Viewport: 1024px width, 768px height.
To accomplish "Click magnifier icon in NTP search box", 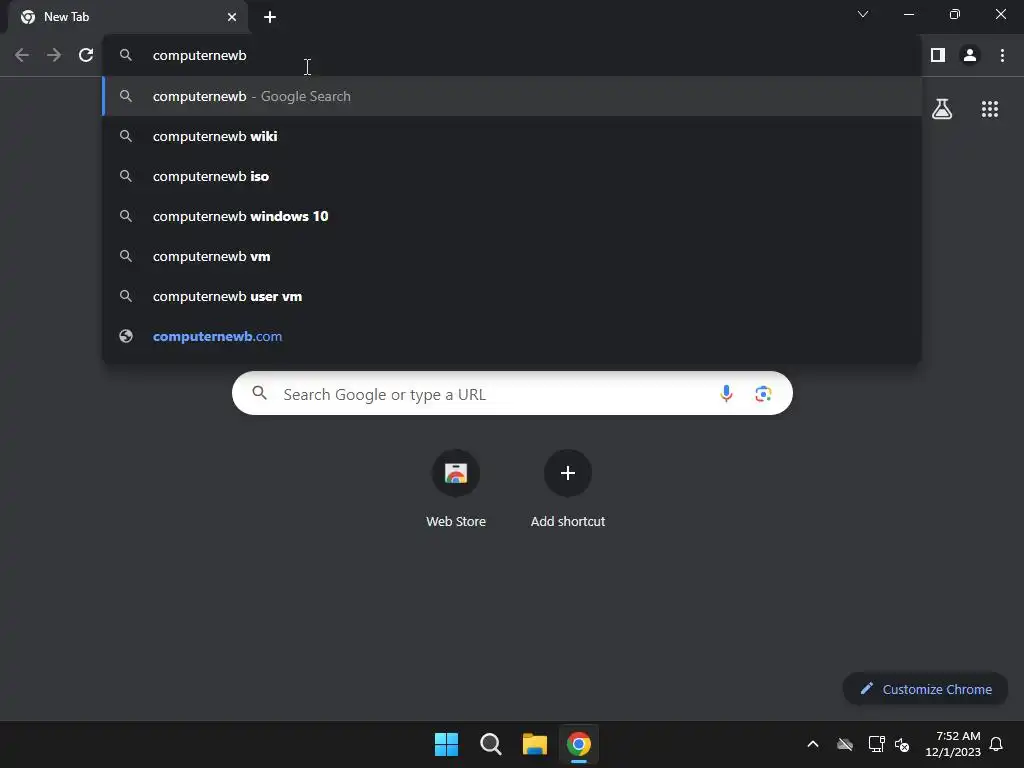I will pyautogui.click(x=259, y=393).
